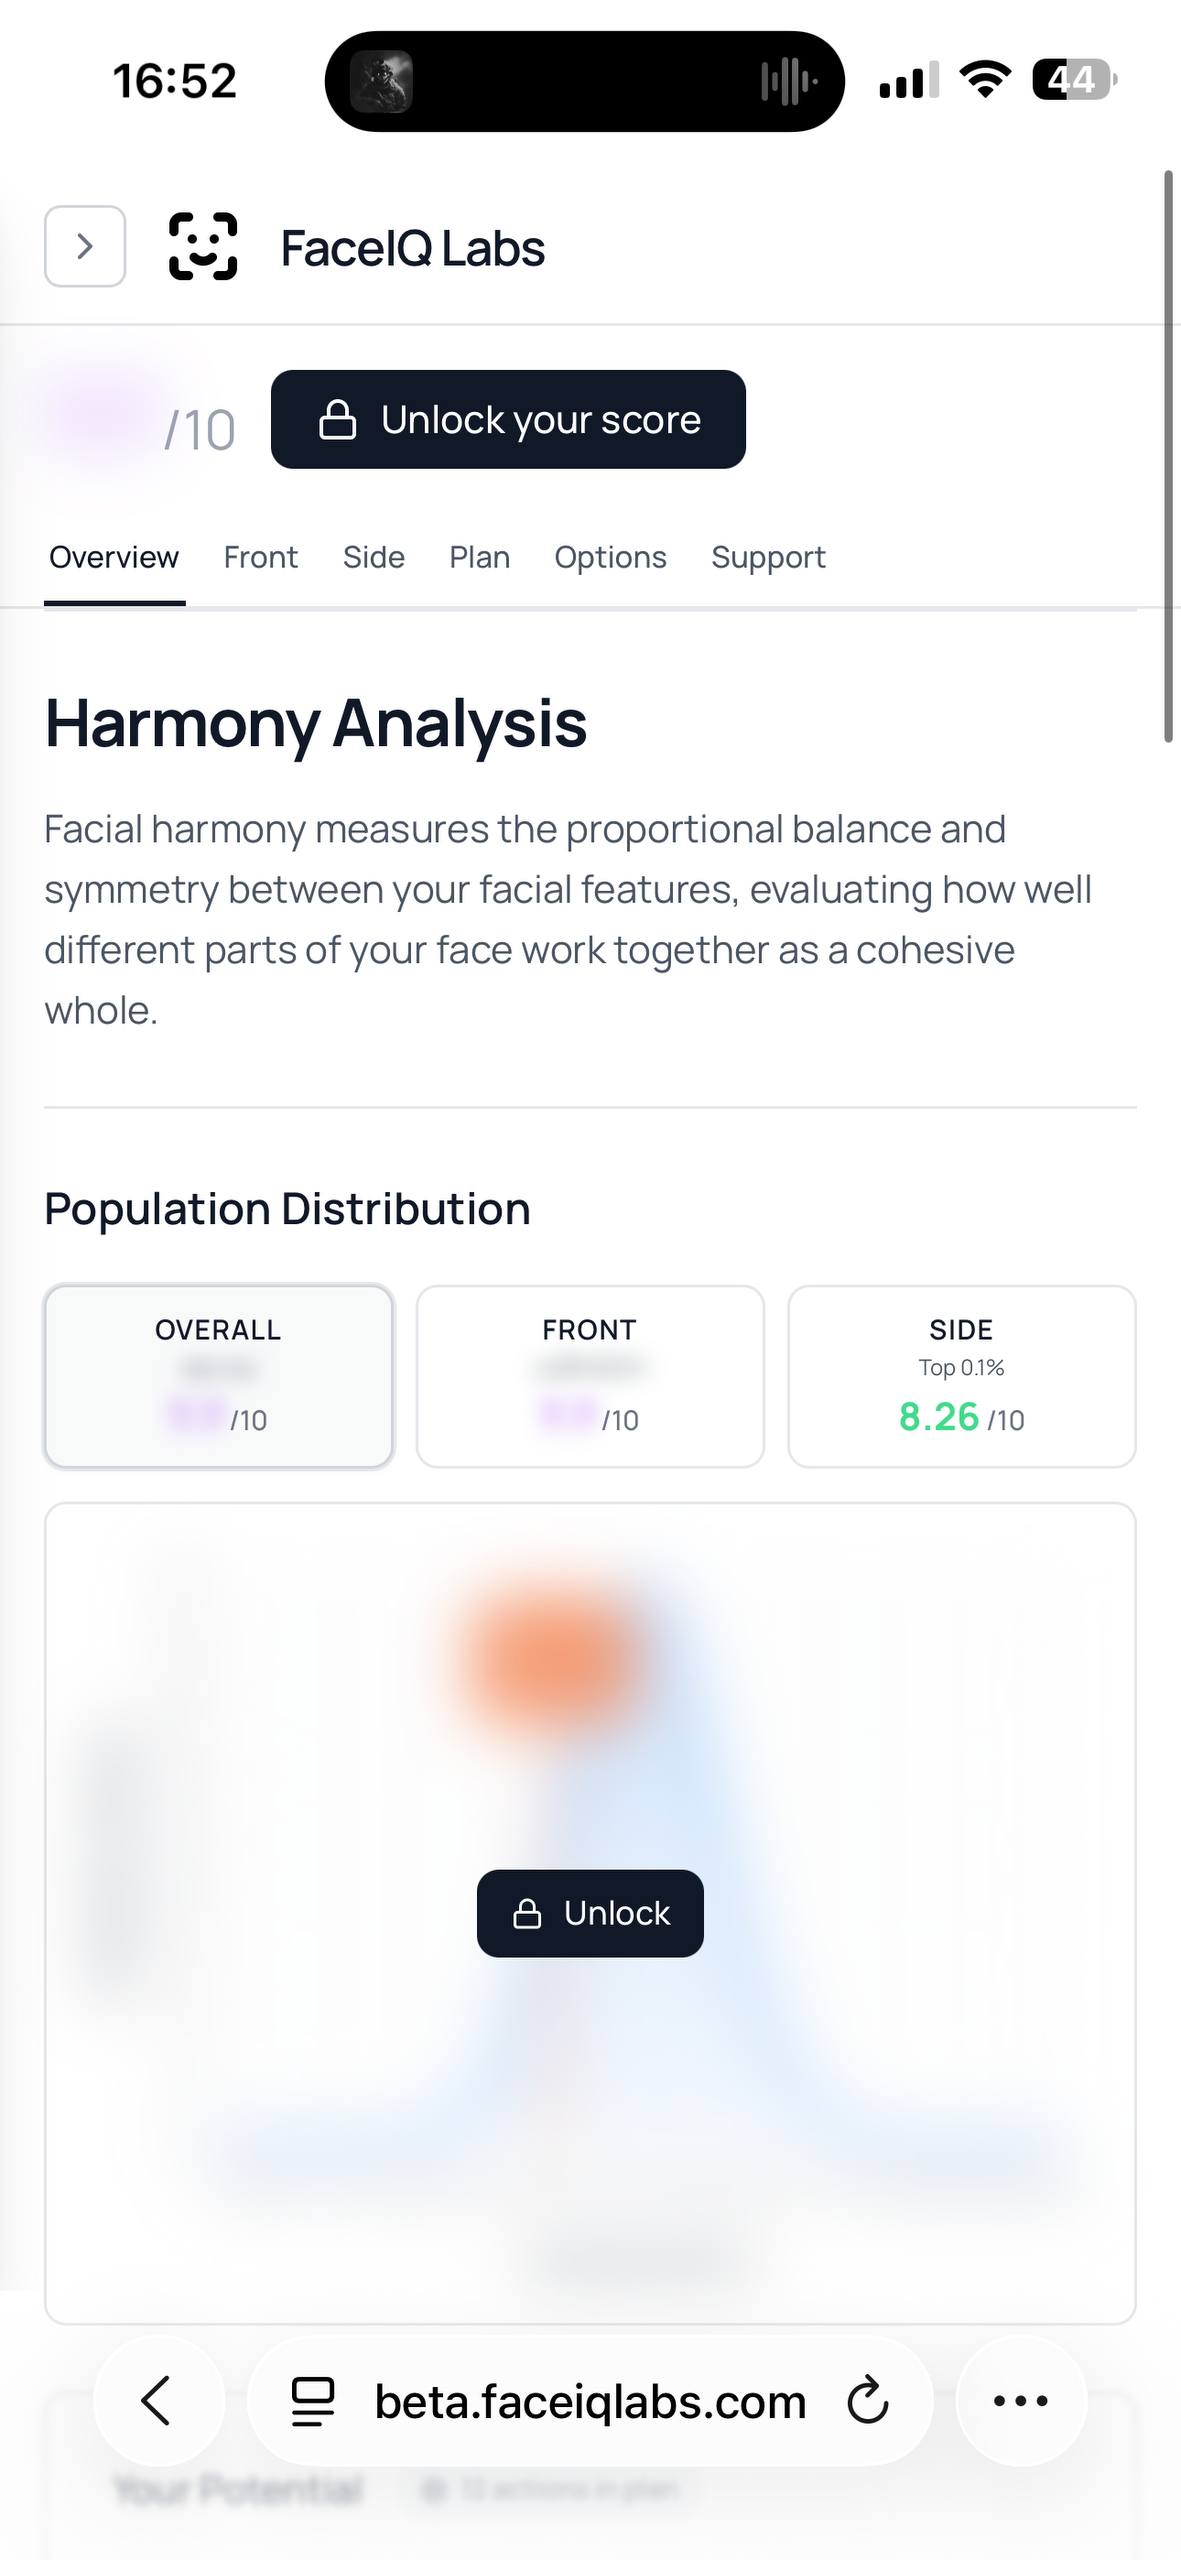
Task: Switch to the Front tab
Action: [260, 557]
